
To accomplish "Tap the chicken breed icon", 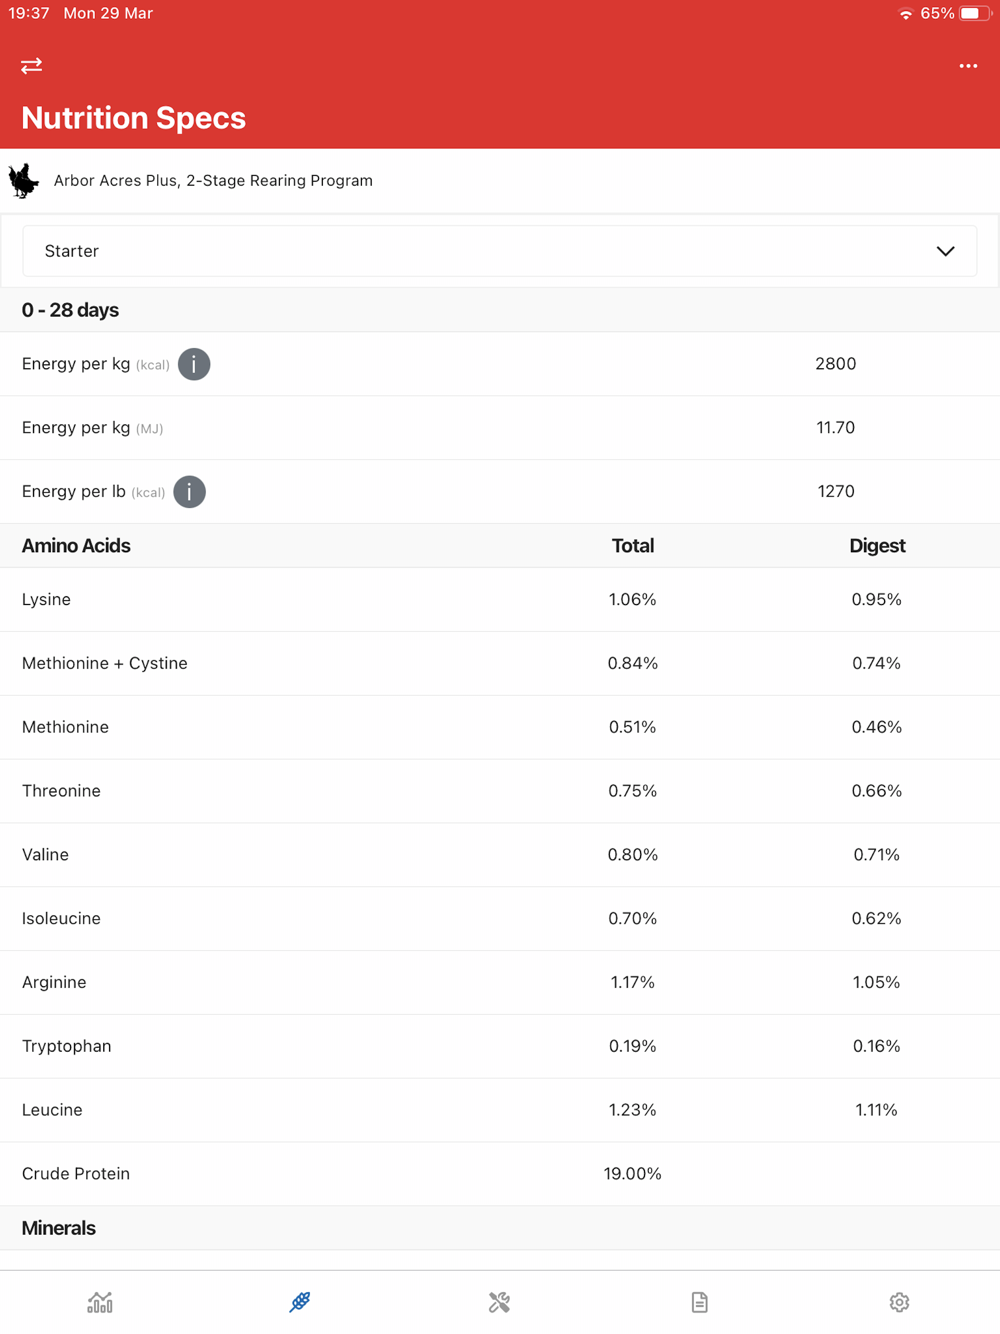I will [x=24, y=181].
